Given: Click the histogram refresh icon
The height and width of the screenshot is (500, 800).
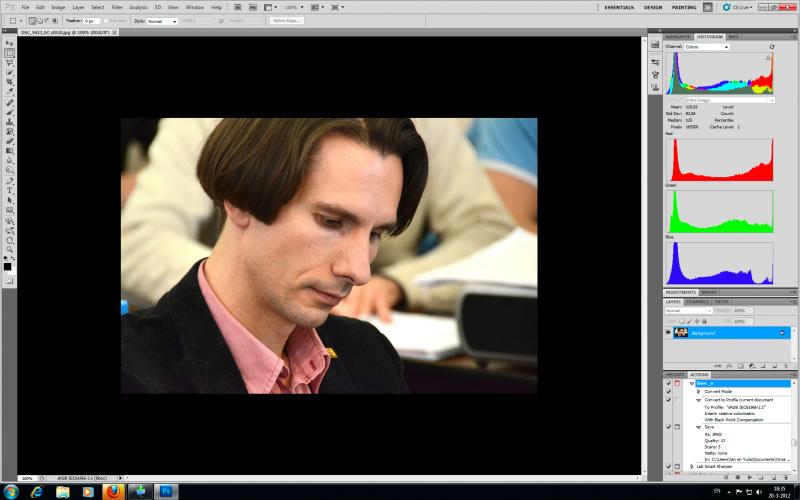Looking at the screenshot, I should [771, 46].
